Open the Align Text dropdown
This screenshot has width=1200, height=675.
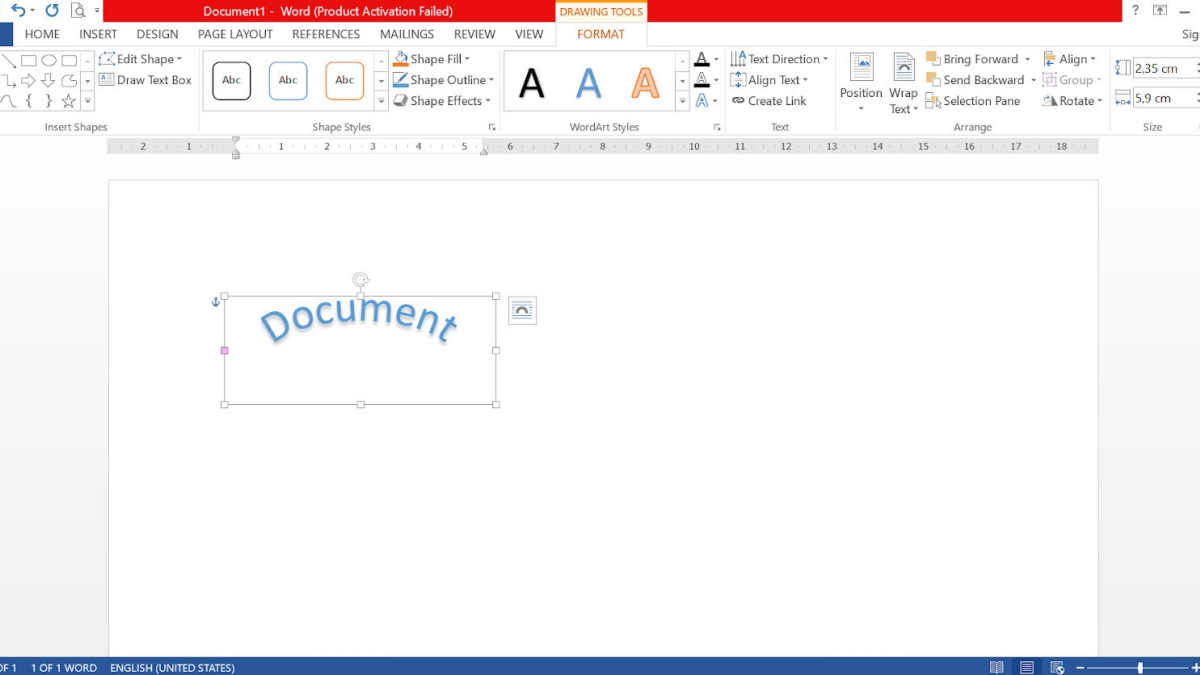769,80
